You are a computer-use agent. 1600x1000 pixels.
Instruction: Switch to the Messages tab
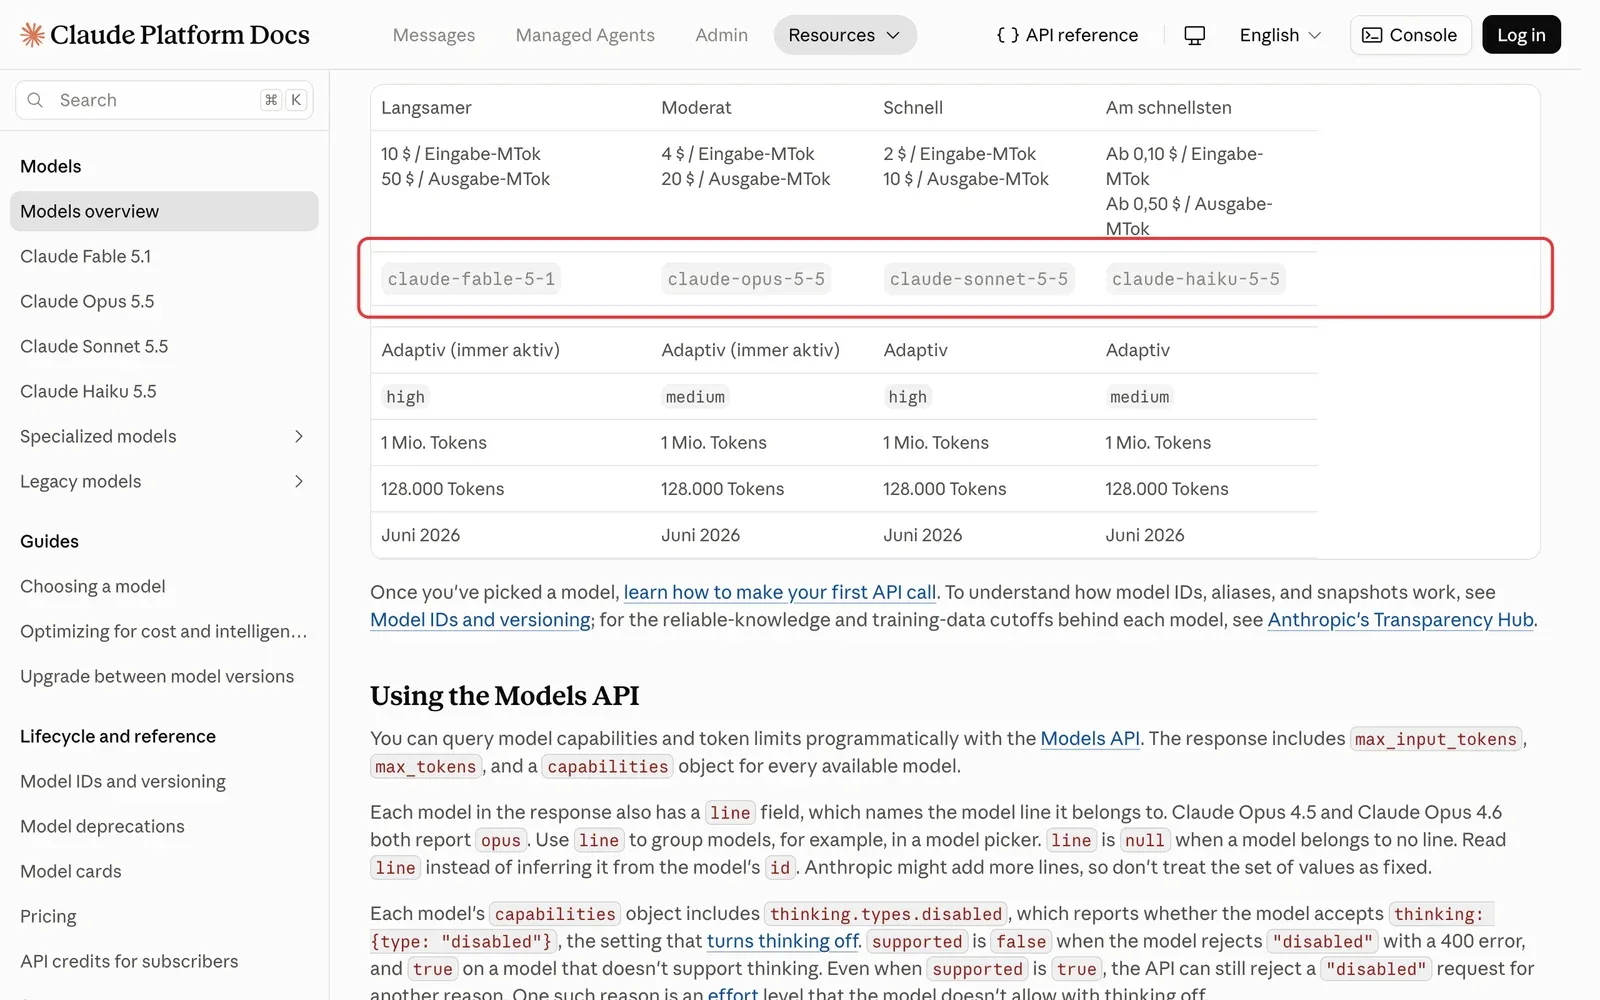click(x=434, y=35)
